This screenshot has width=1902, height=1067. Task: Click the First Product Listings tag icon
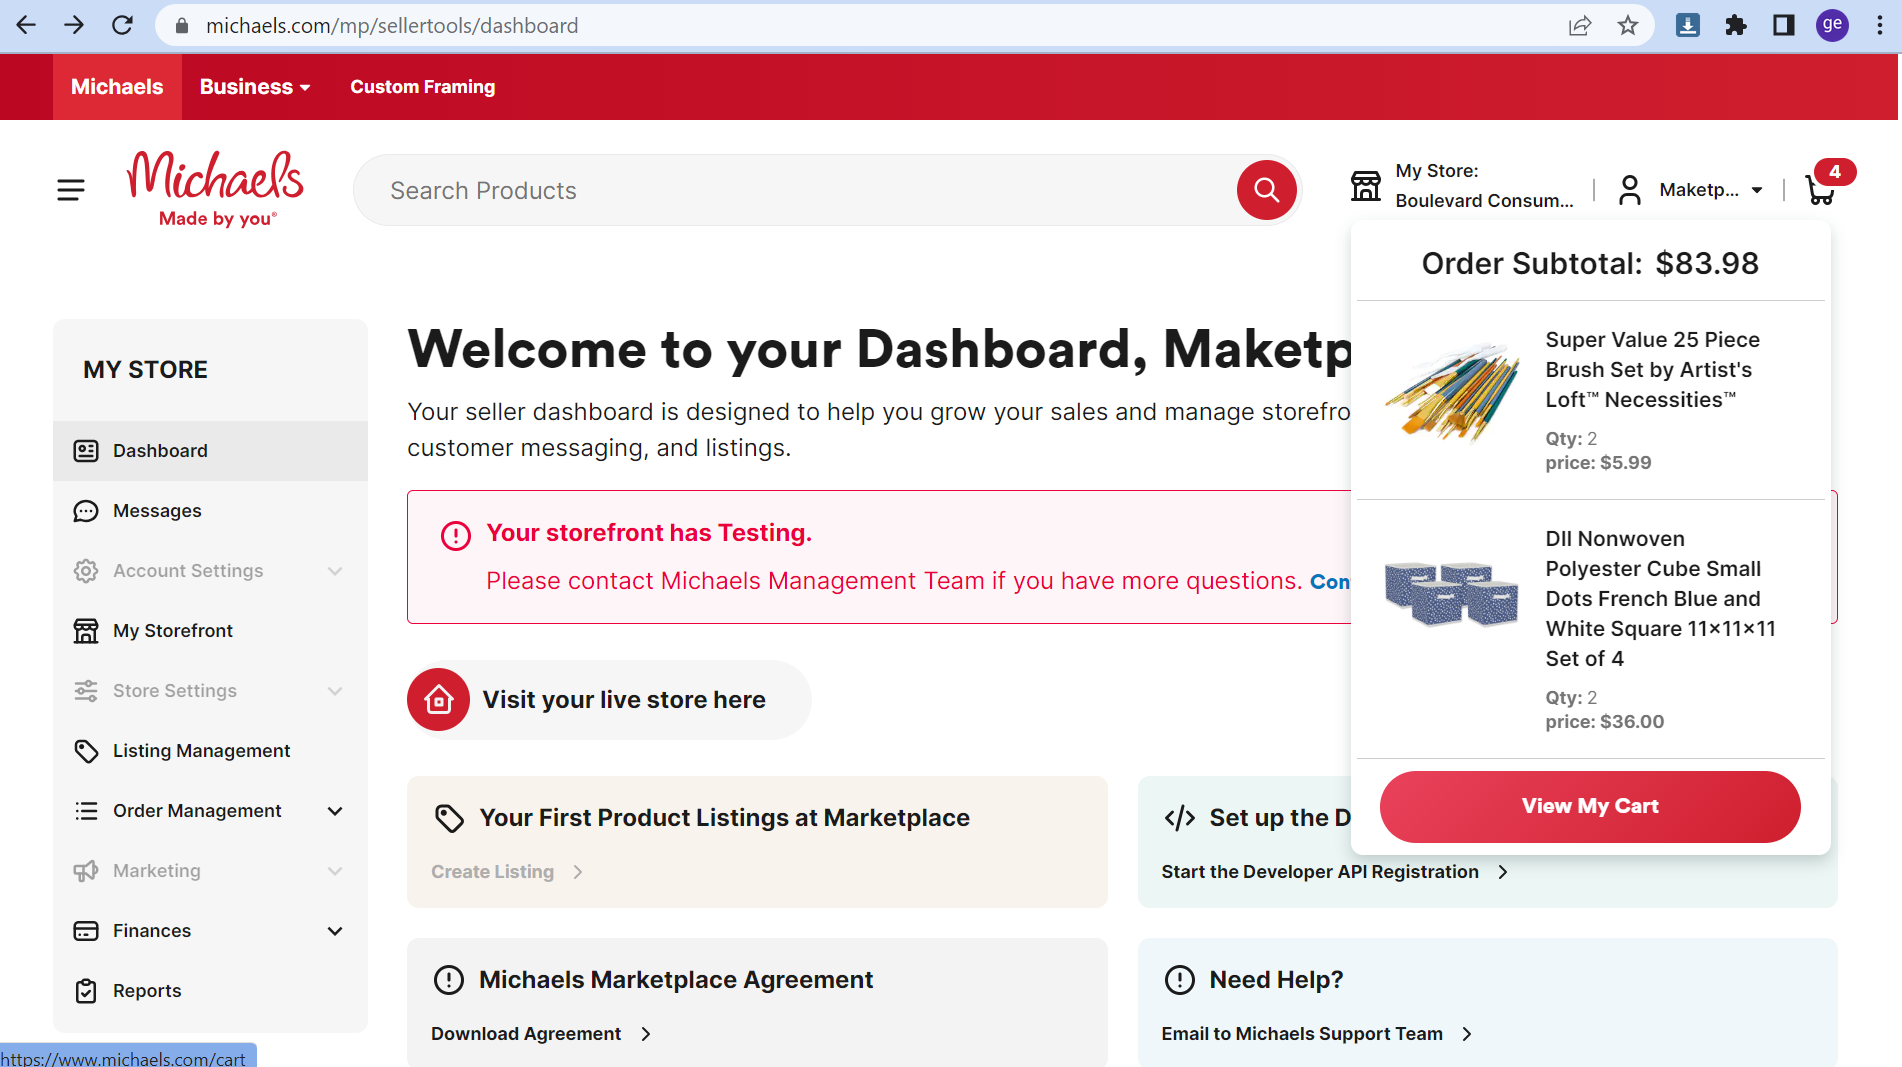coord(449,818)
